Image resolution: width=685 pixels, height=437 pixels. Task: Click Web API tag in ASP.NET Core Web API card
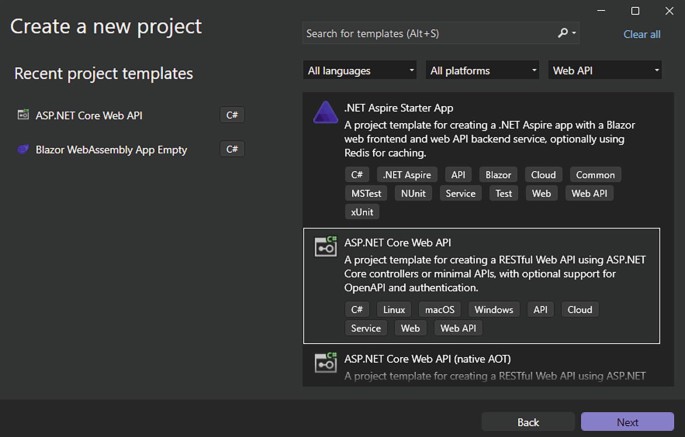pos(458,328)
